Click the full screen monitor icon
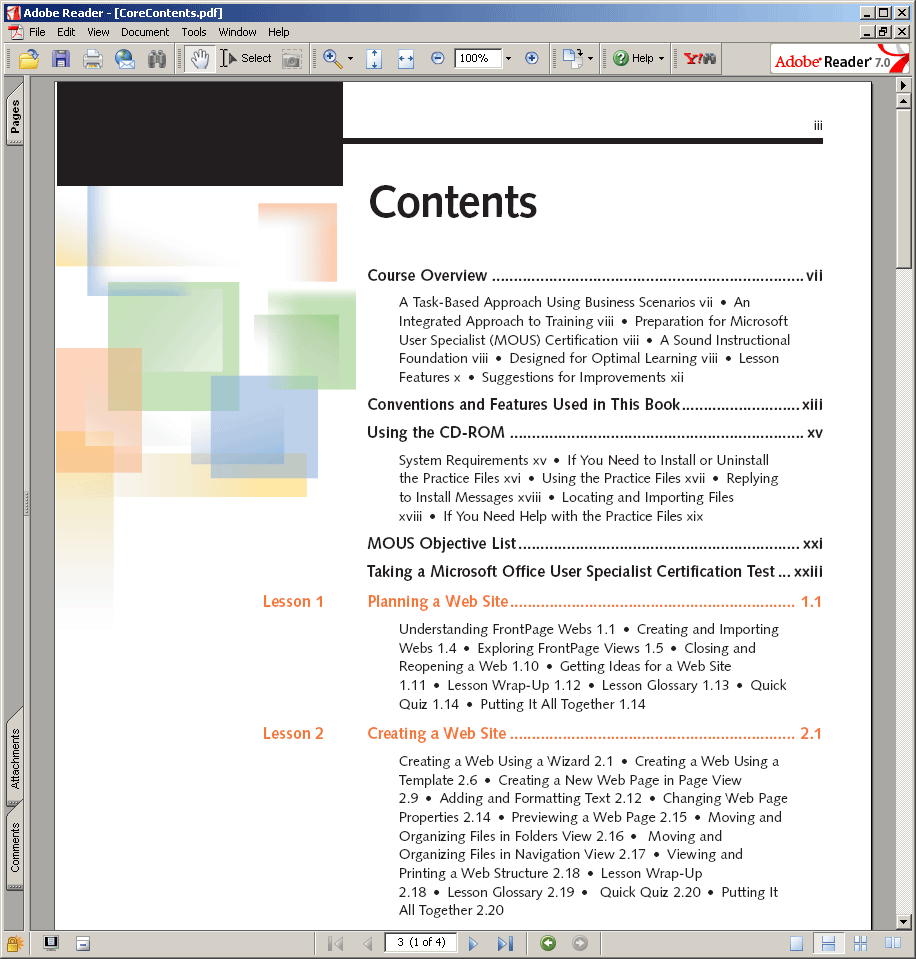The image size is (916, 959). 51,943
